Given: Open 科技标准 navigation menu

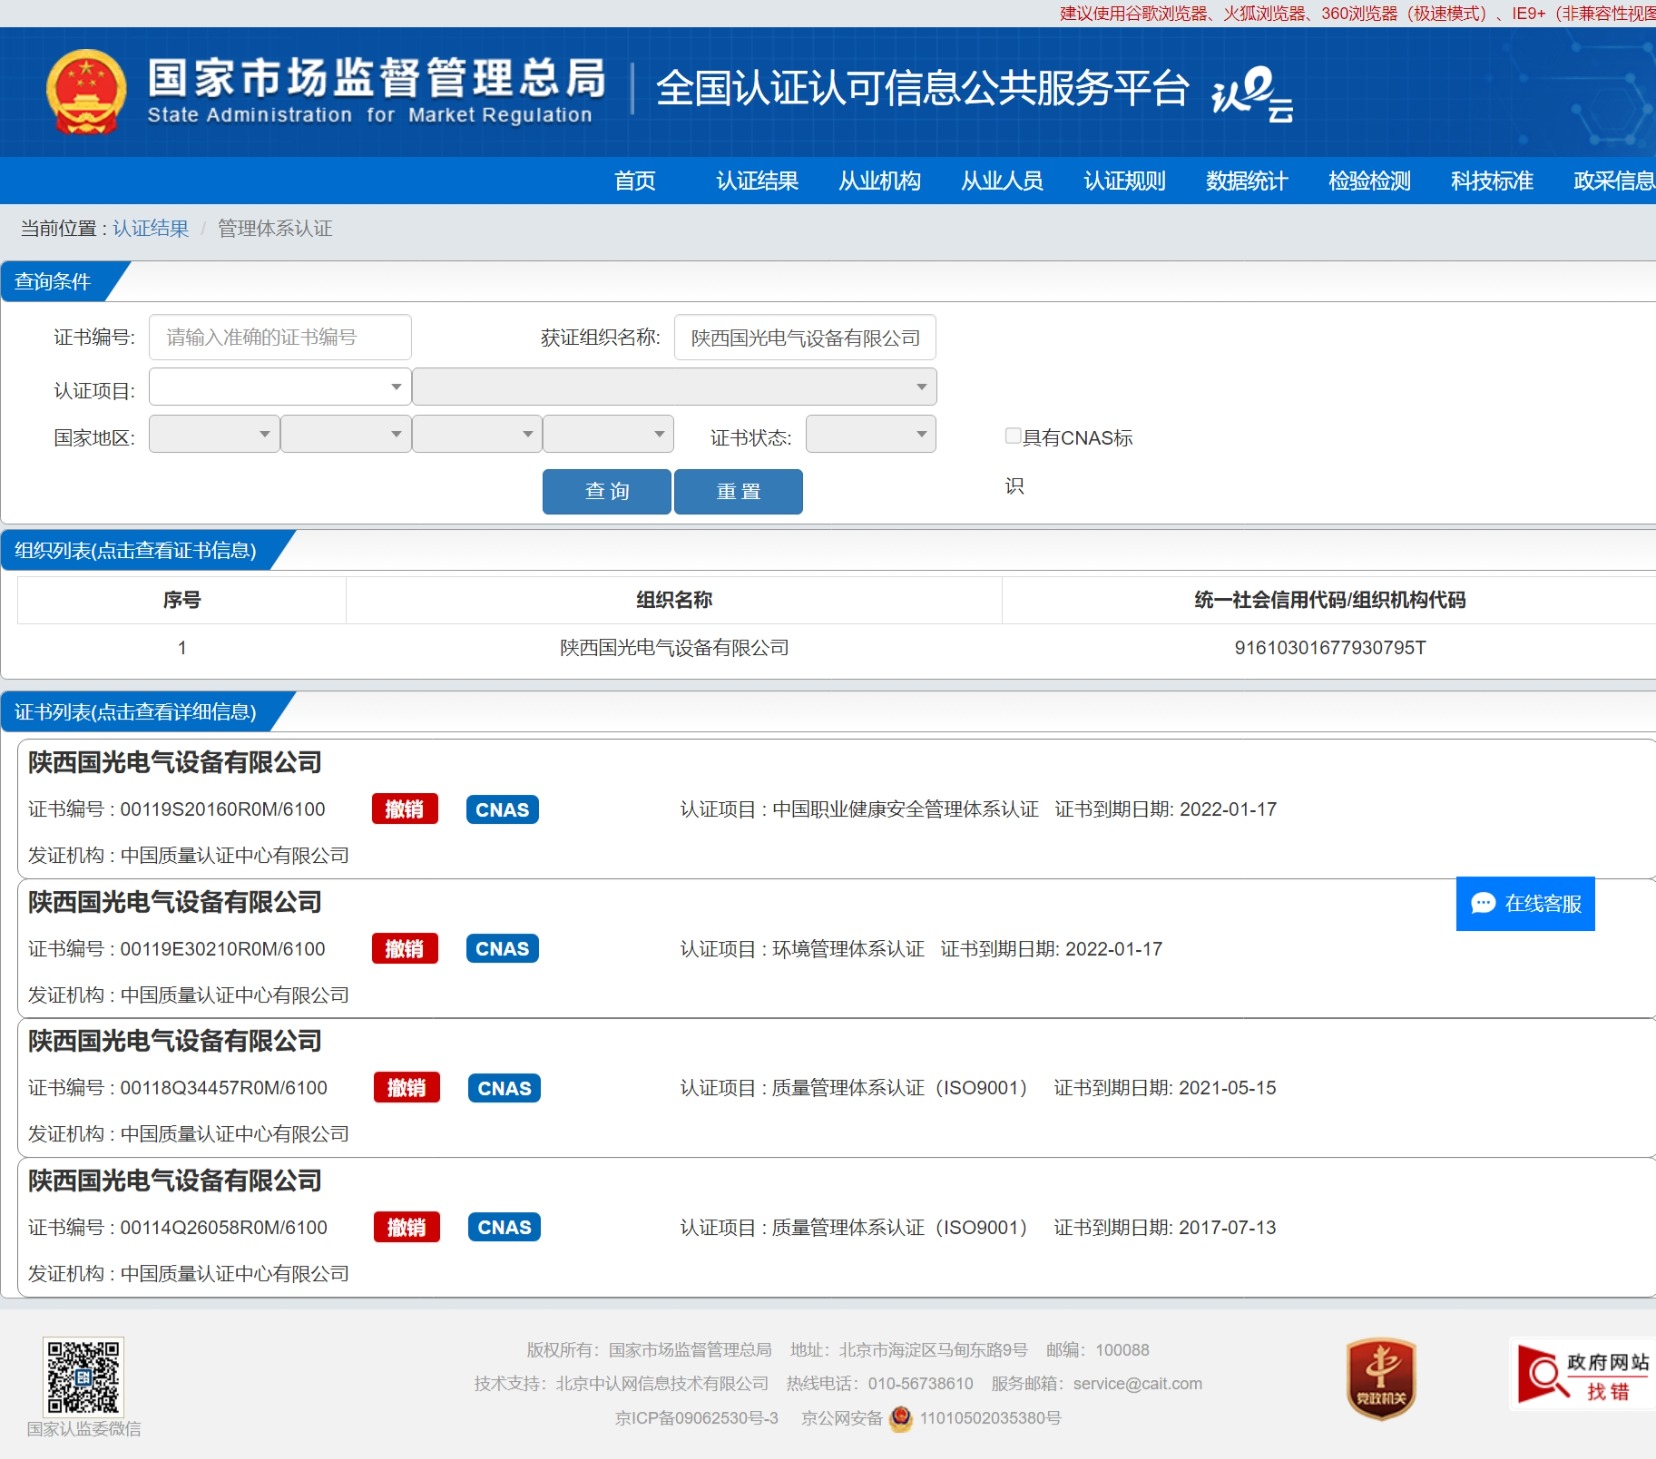Looking at the screenshot, I should [1492, 181].
